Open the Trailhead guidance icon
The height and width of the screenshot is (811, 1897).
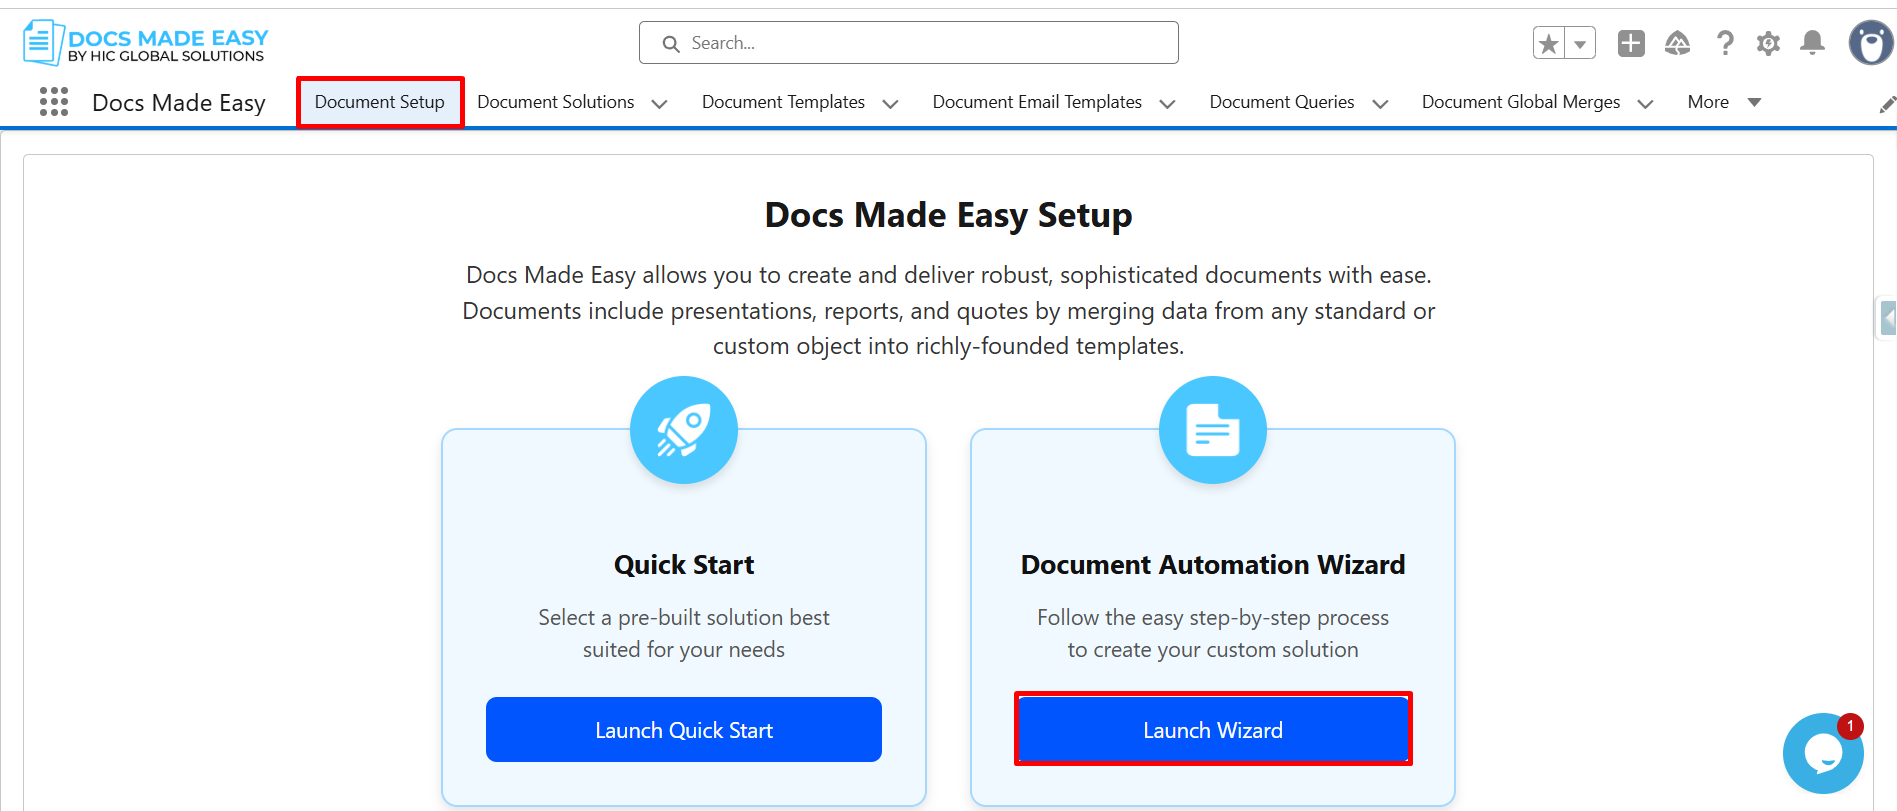(1677, 43)
